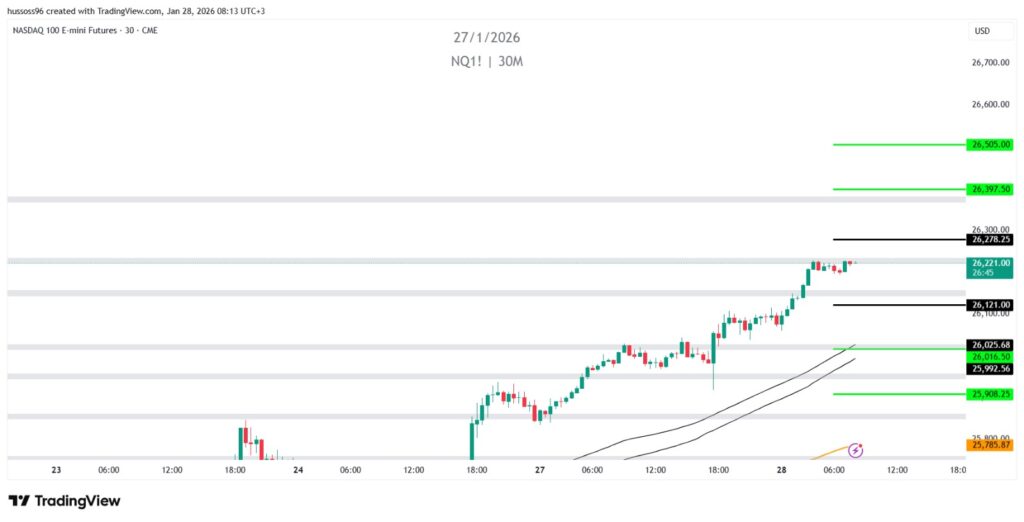
Task: Select the green 26,397.50 price label
Action: tap(989, 189)
